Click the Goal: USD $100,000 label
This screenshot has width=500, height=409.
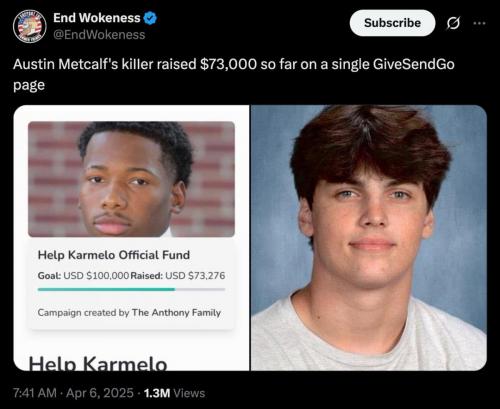83,276
